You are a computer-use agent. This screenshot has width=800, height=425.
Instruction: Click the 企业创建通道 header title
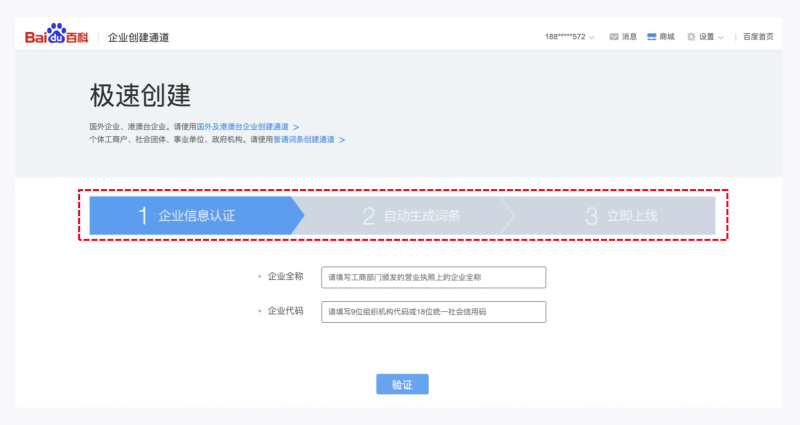[x=138, y=37]
